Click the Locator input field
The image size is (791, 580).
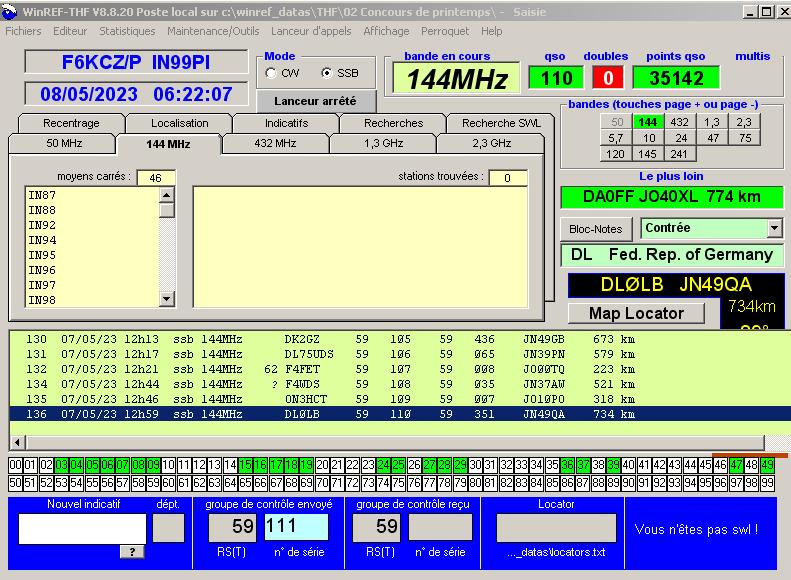point(556,528)
